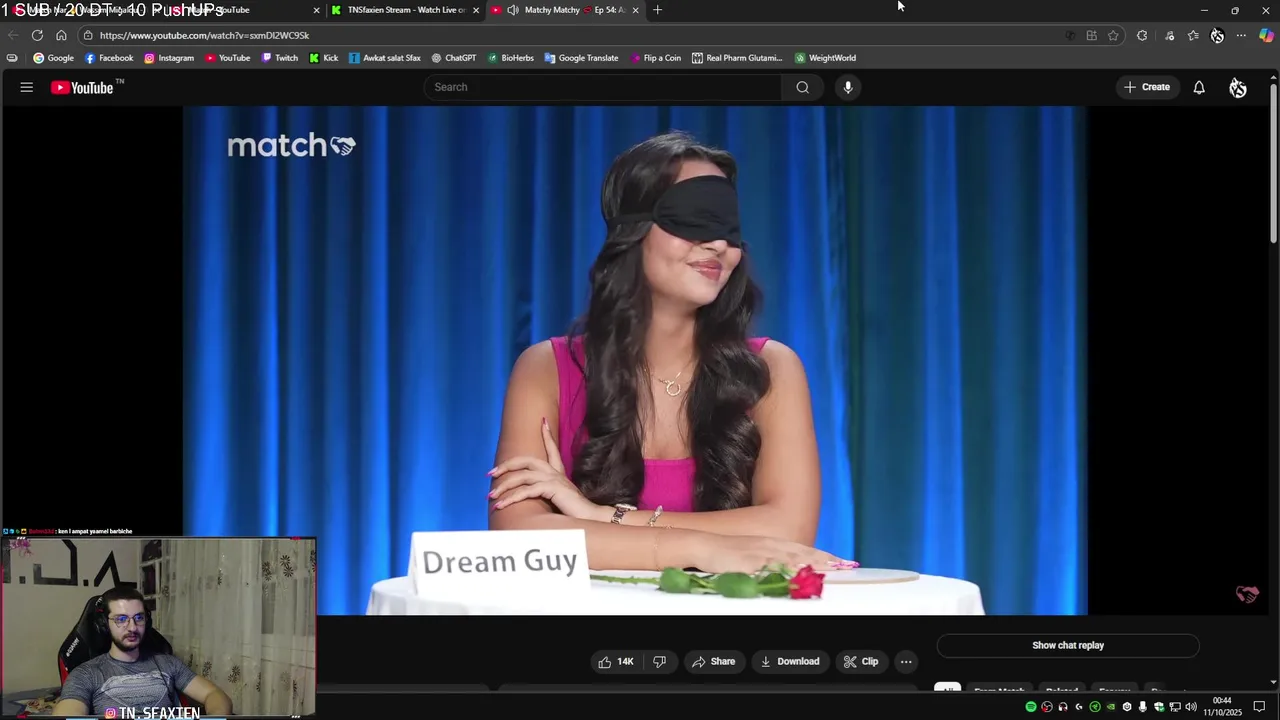This screenshot has height=720, width=1280.
Task: Open the YouTube hamburger guide menu
Action: (27, 87)
